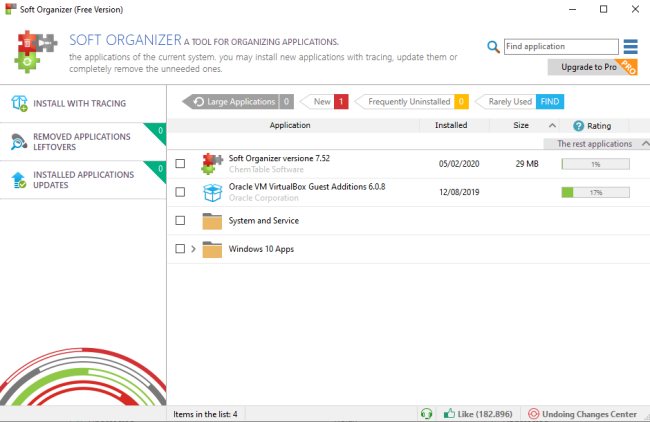The image size is (650, 422).
Task: Click the Undoing Changes Center target icon
Action: [534, 413]
